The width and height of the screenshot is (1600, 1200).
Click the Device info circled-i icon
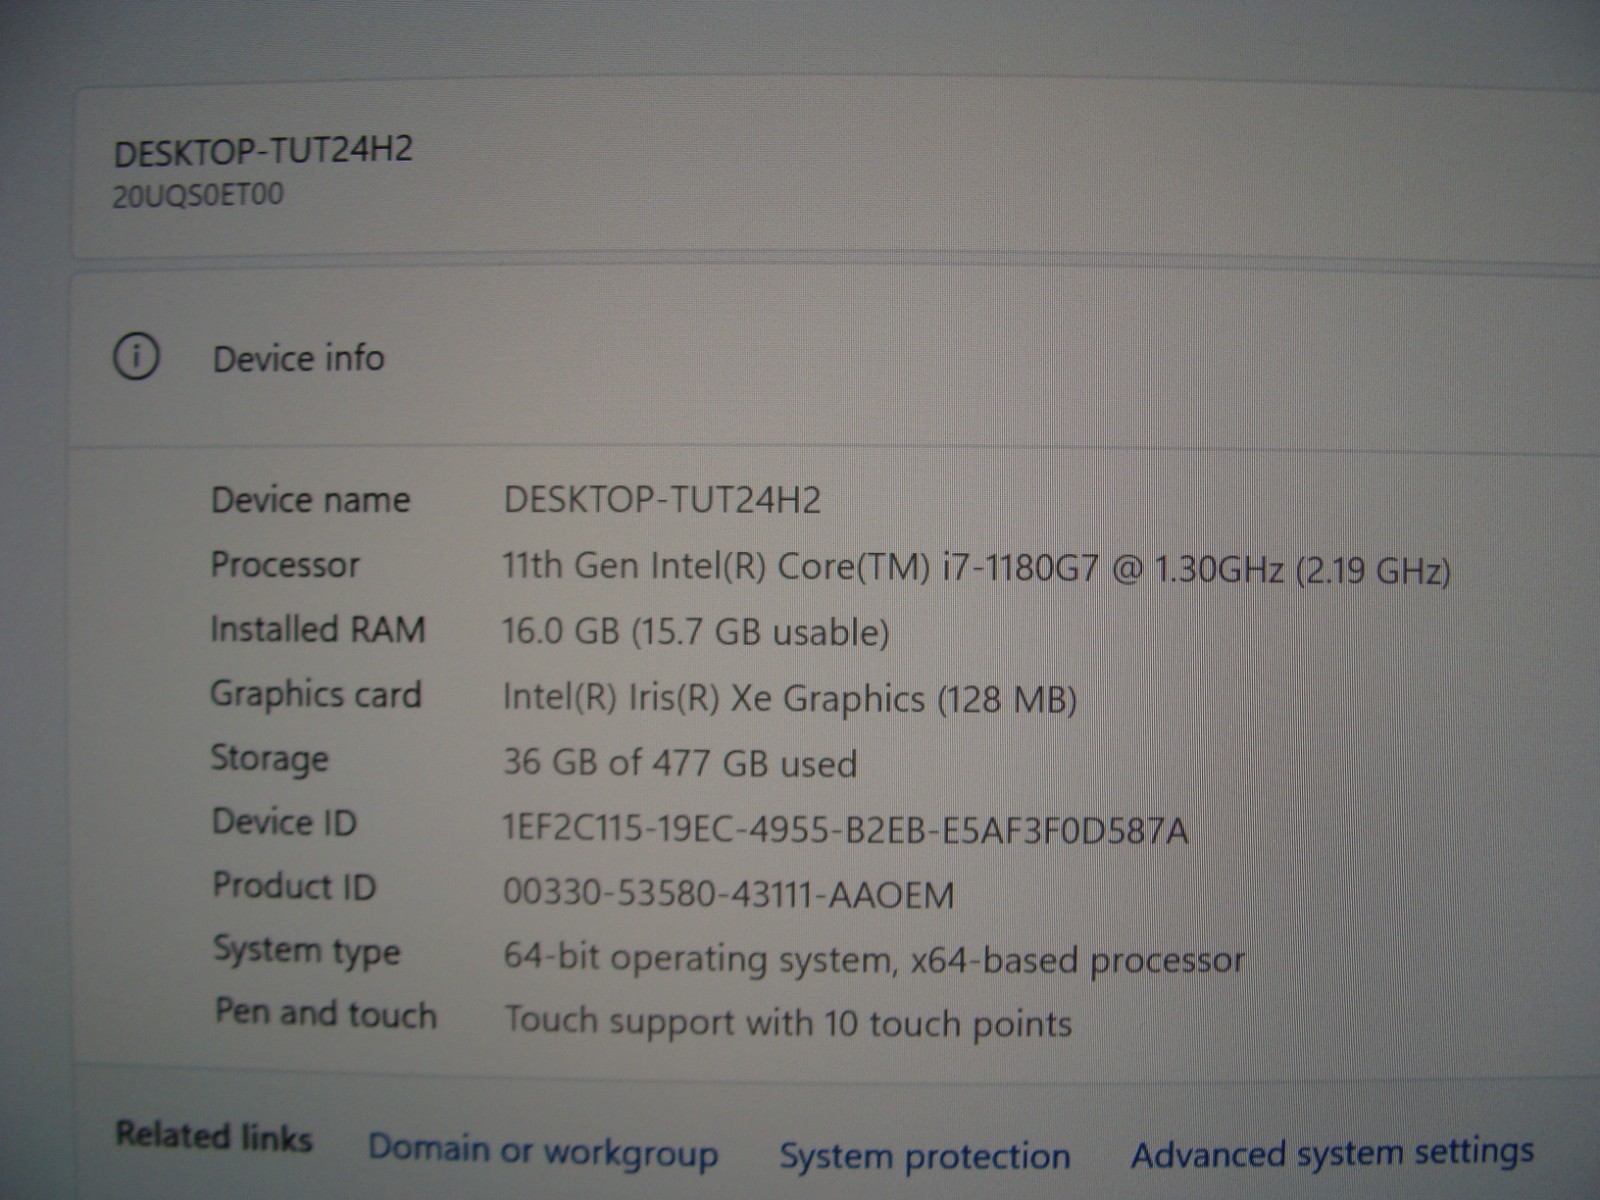136,357
